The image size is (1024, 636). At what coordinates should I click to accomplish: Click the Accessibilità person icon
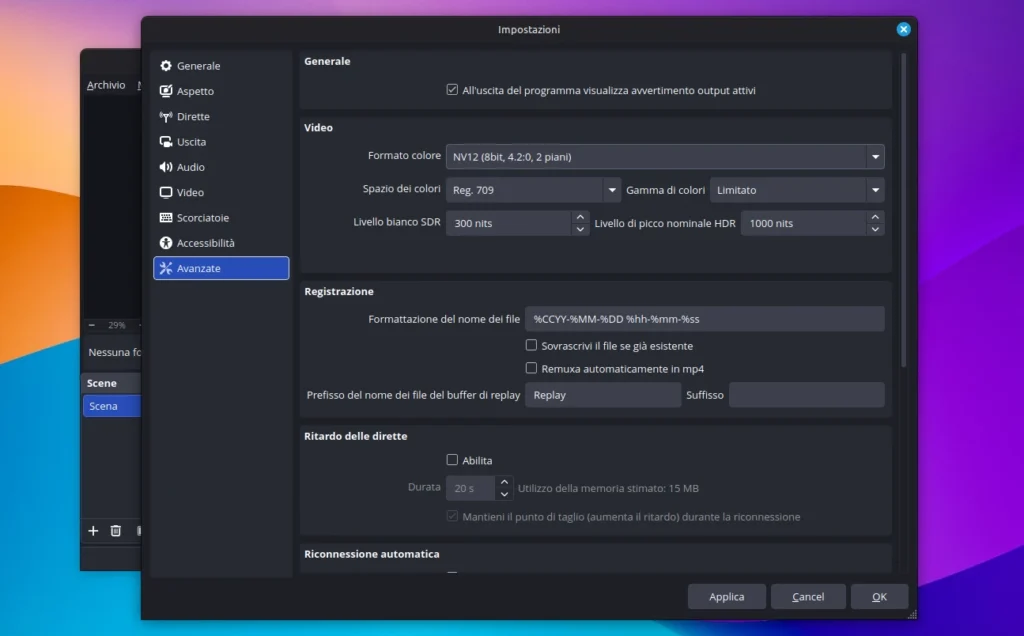pyautogui.click(x=166, y=243)
